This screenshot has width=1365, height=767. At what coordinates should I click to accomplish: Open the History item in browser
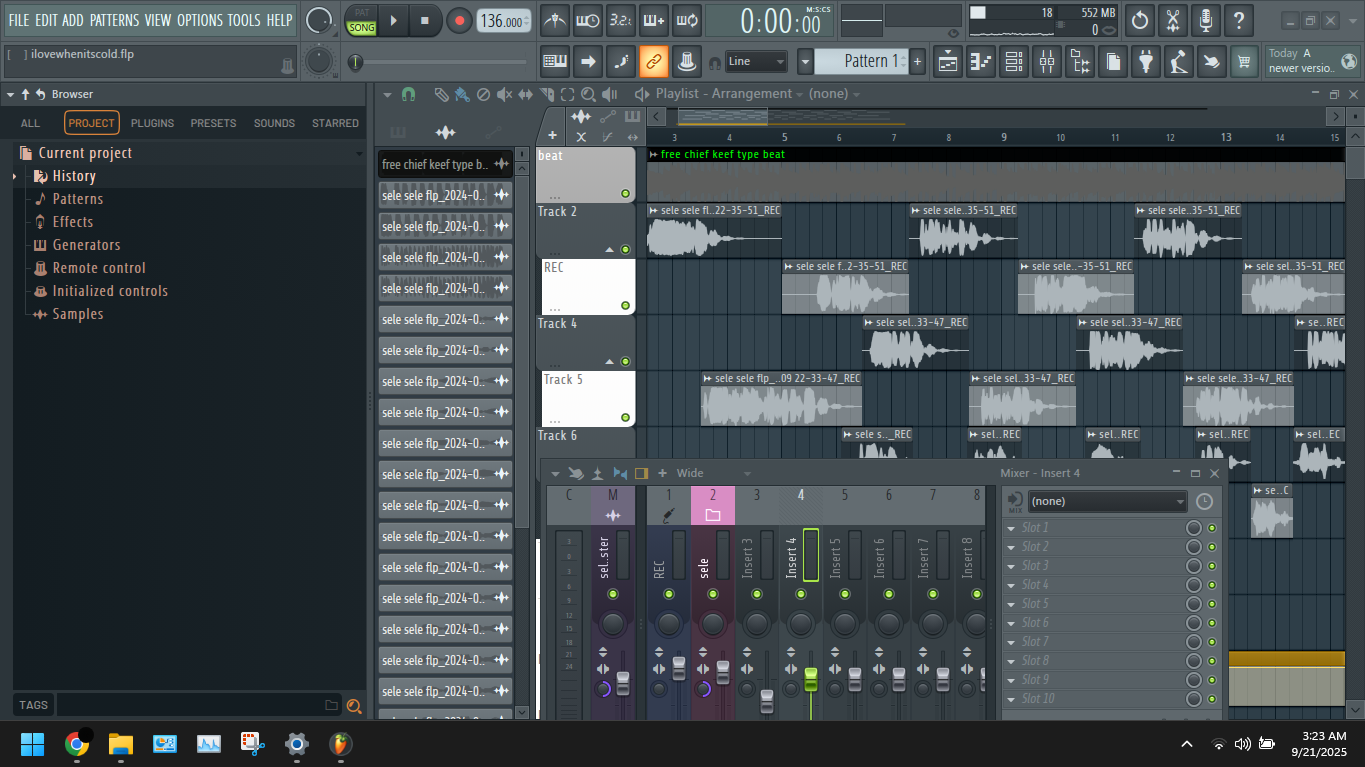point(74,176)
